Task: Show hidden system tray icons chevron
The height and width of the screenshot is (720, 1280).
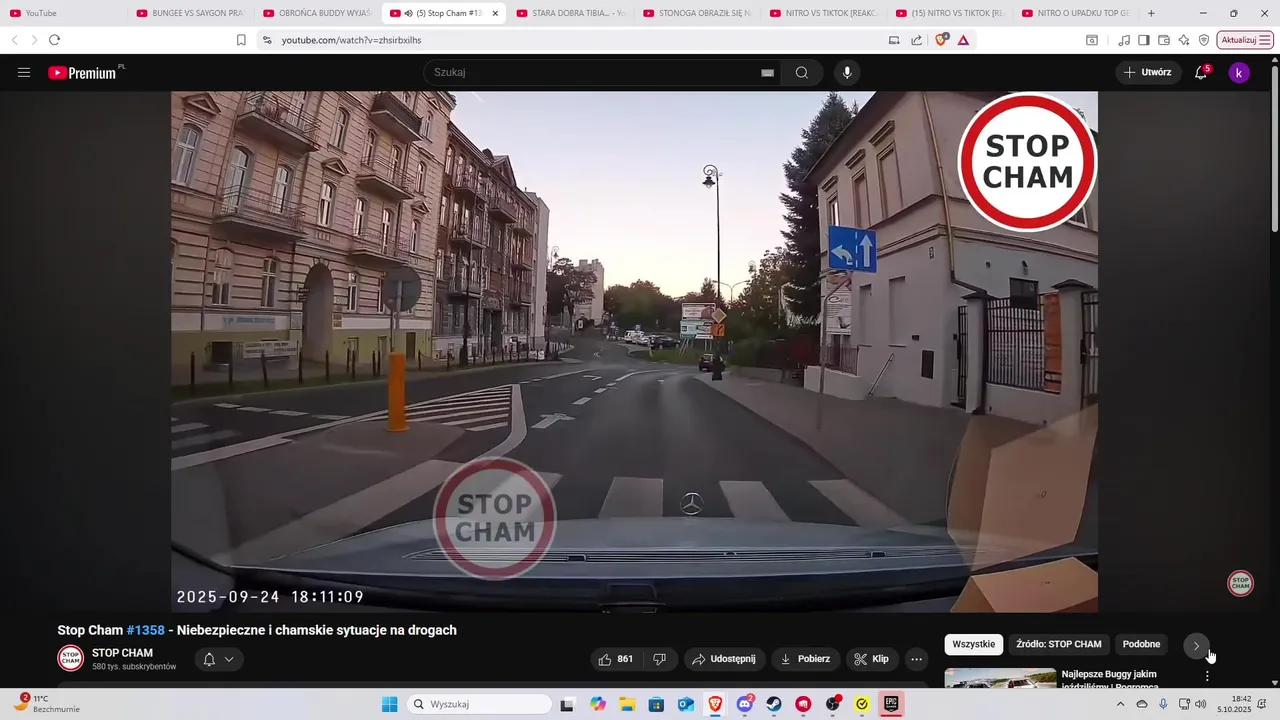Action: 1120,704
